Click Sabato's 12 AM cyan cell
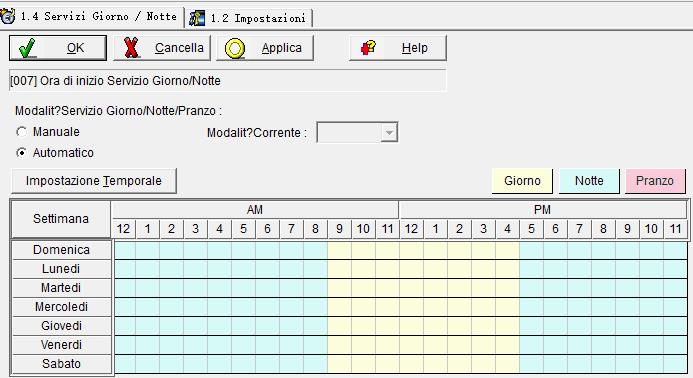The height and width of the screenshot is (378, 693). click(x=125, y=364)
